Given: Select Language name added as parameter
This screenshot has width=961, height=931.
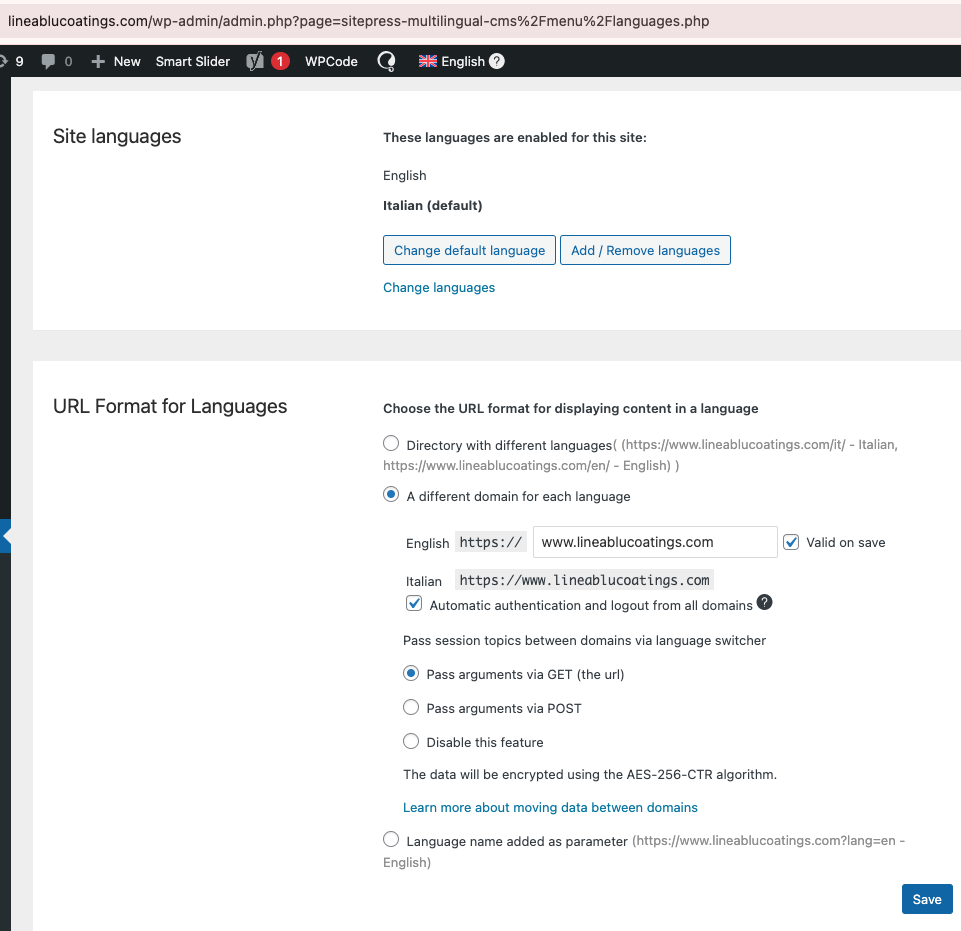Looking at the screenshot, I should click(391, 839).
